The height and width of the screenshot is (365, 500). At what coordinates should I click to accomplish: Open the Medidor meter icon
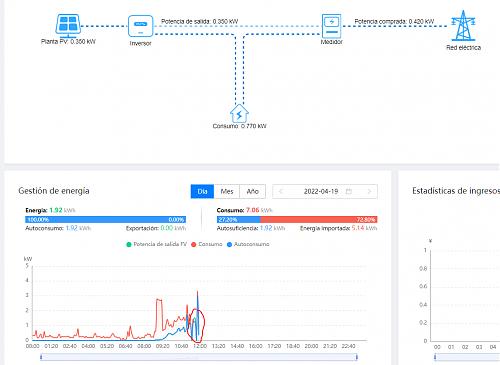(x=331, y=26)
